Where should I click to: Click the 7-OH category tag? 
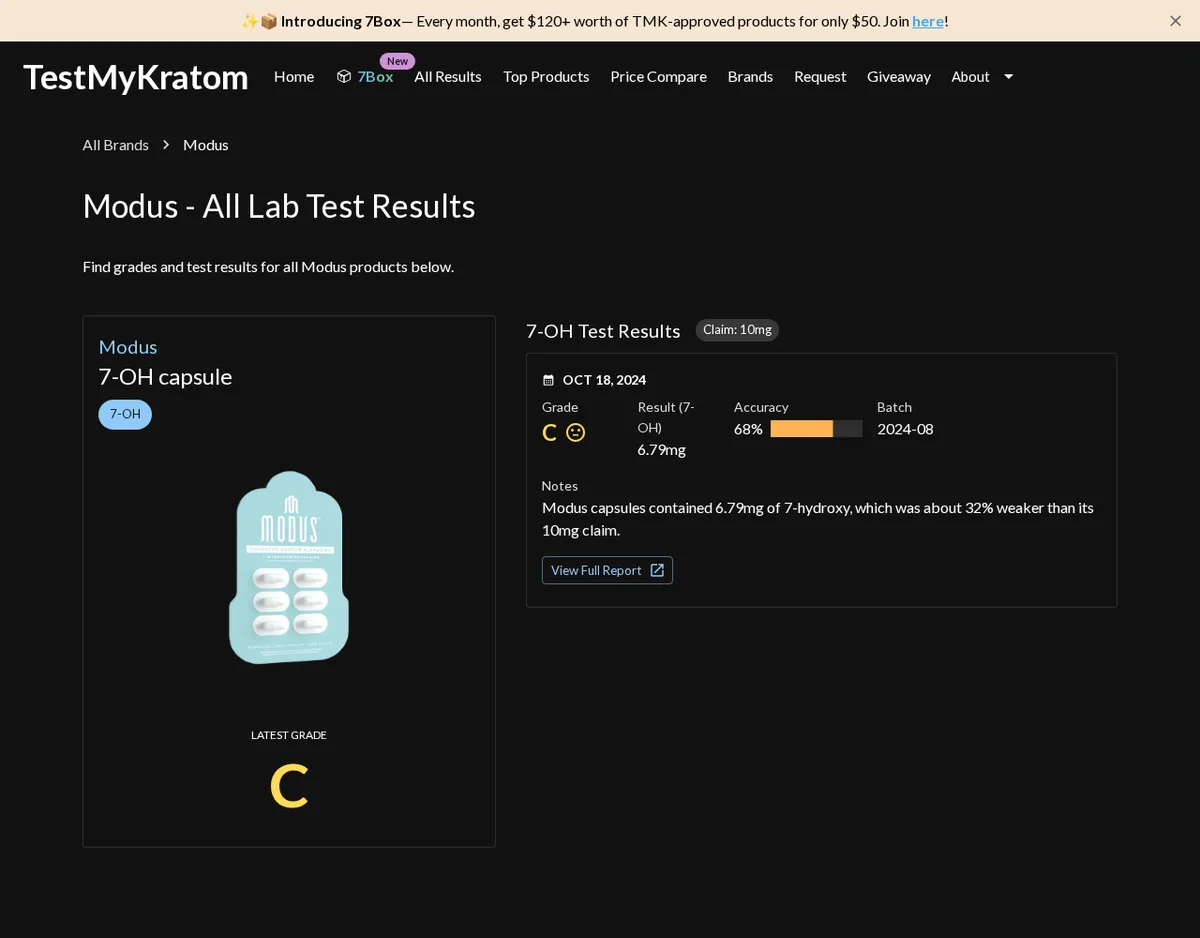tap(125, 414)
